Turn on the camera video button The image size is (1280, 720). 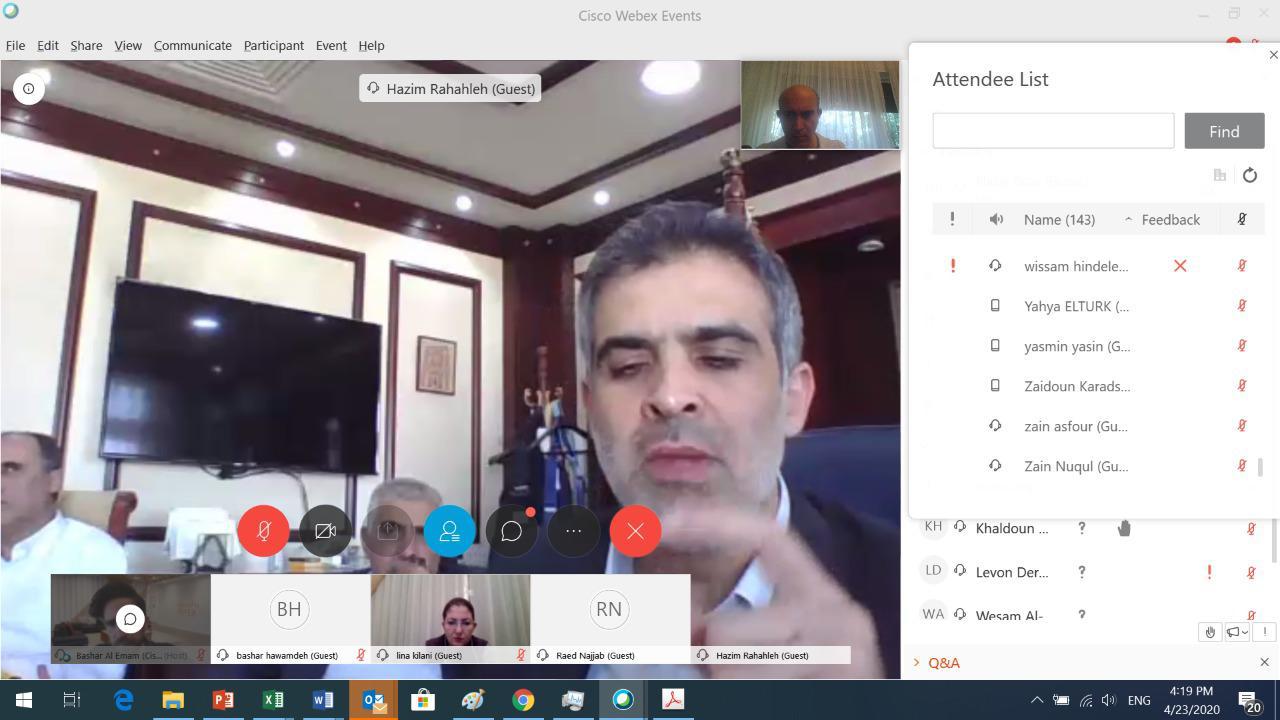coord(325,531)
